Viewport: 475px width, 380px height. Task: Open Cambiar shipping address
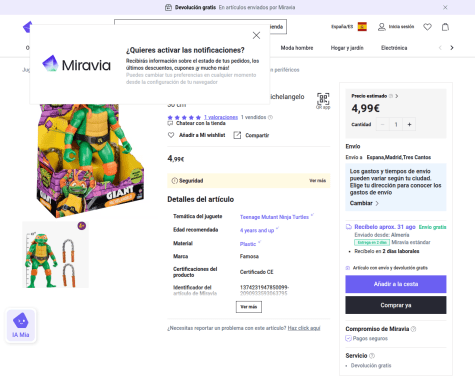[x=364, y=203]
